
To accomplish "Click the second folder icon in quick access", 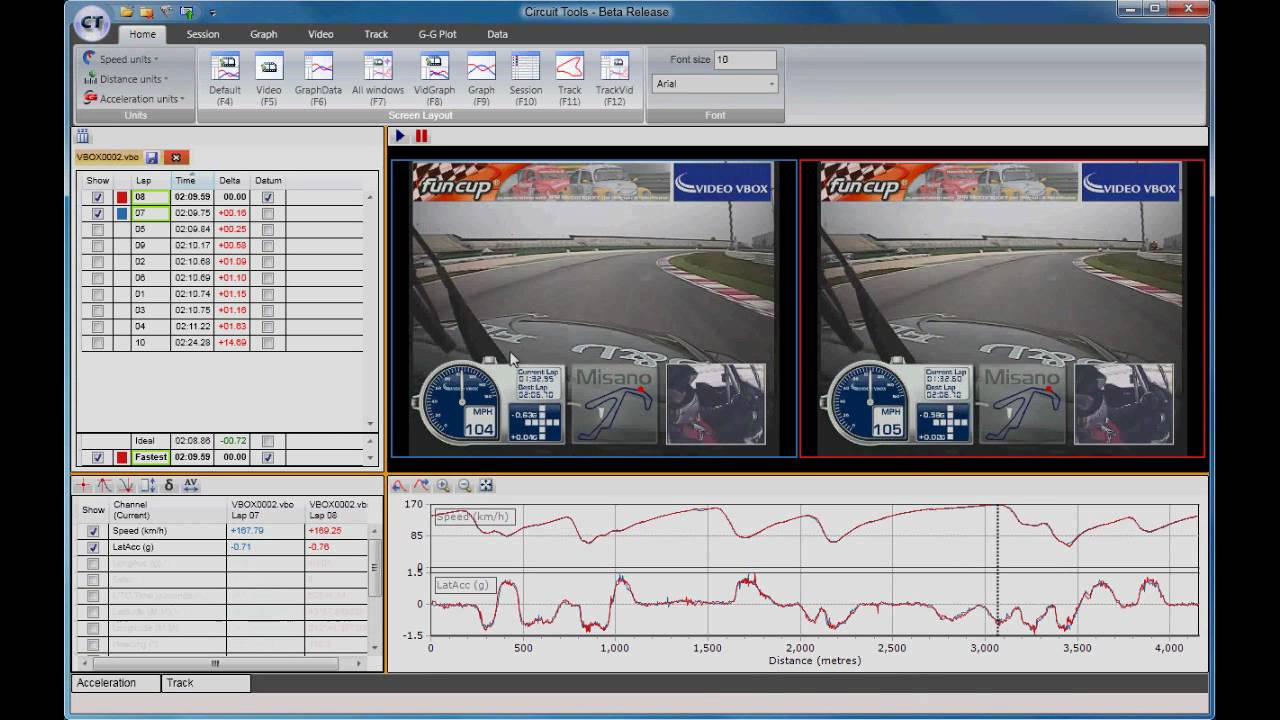I will point(147,12).
